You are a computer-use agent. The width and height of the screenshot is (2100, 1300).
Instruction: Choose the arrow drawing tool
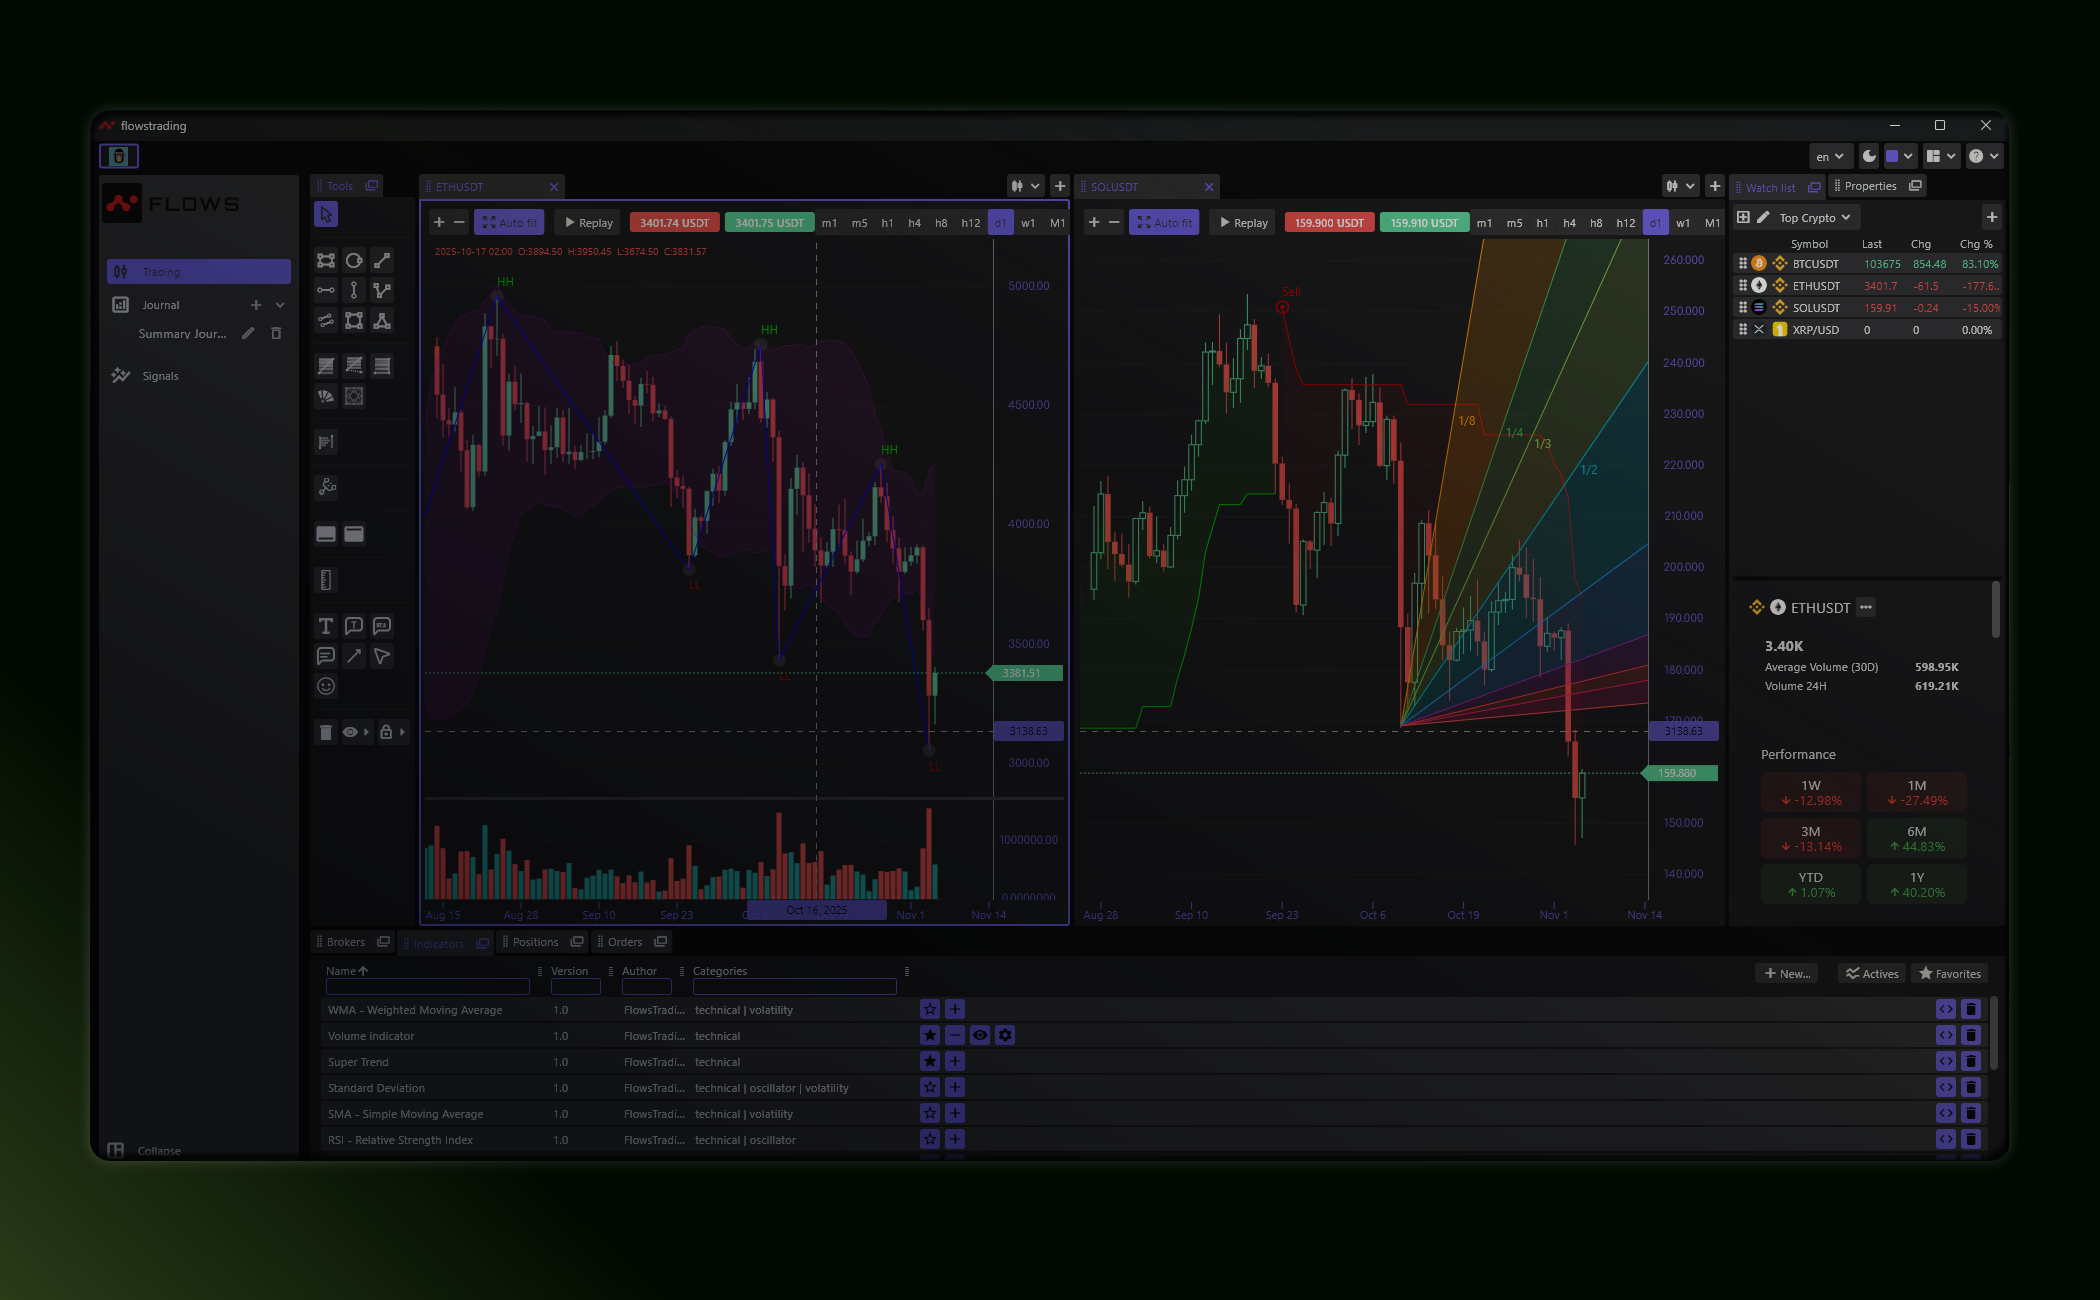coord(353,656)
